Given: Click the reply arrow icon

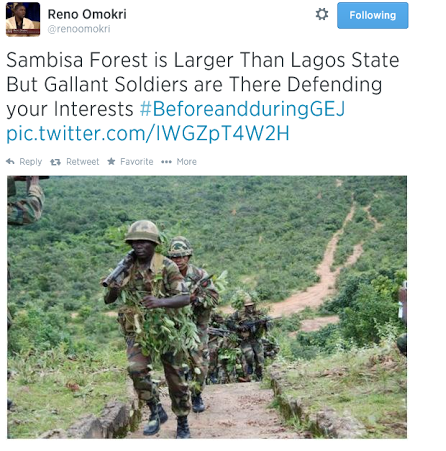Looking at the screenshot, I should pos(10,162).
